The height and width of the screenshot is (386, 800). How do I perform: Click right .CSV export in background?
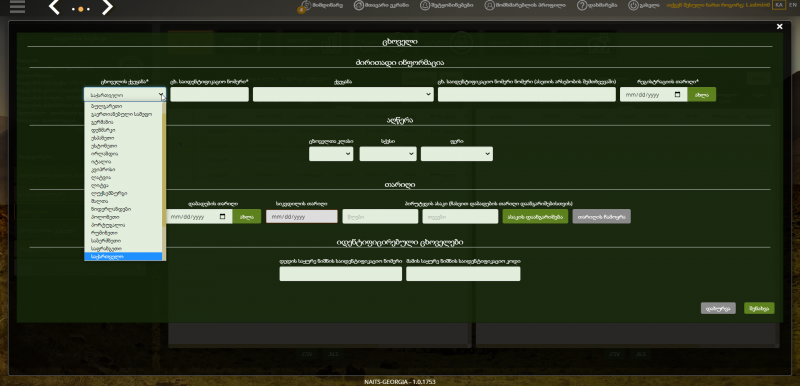(614, 354)
